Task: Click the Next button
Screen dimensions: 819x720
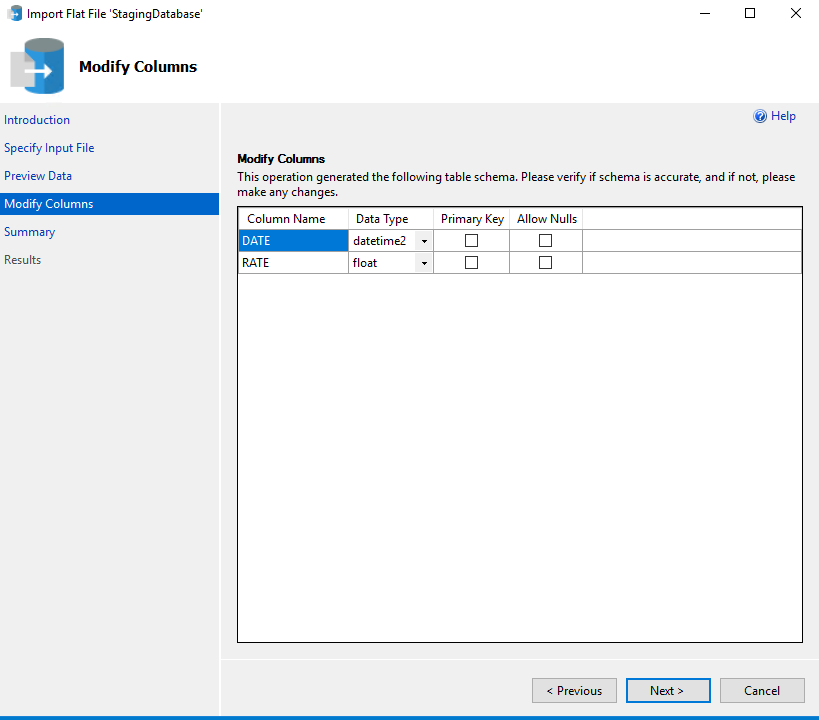Action: (x=668, y=691)
